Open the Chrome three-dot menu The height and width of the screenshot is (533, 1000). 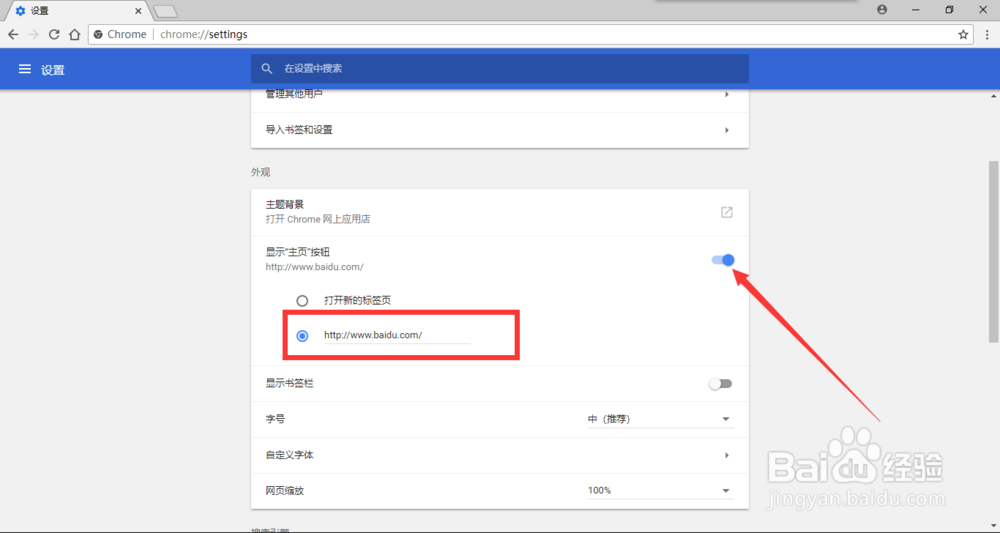[987, 34]
